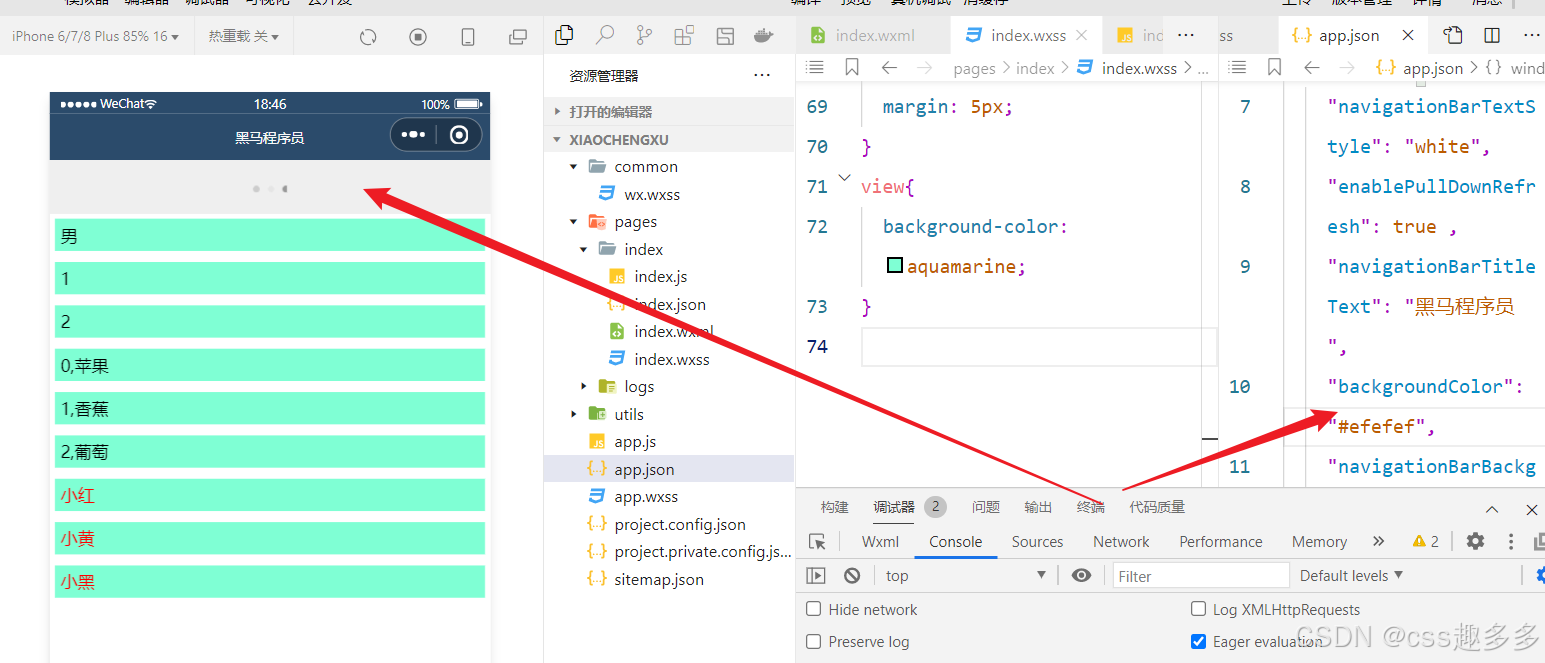Click the refresh/compile icon in simulator toolbar

pyautogui.click(x=368, y=37)
